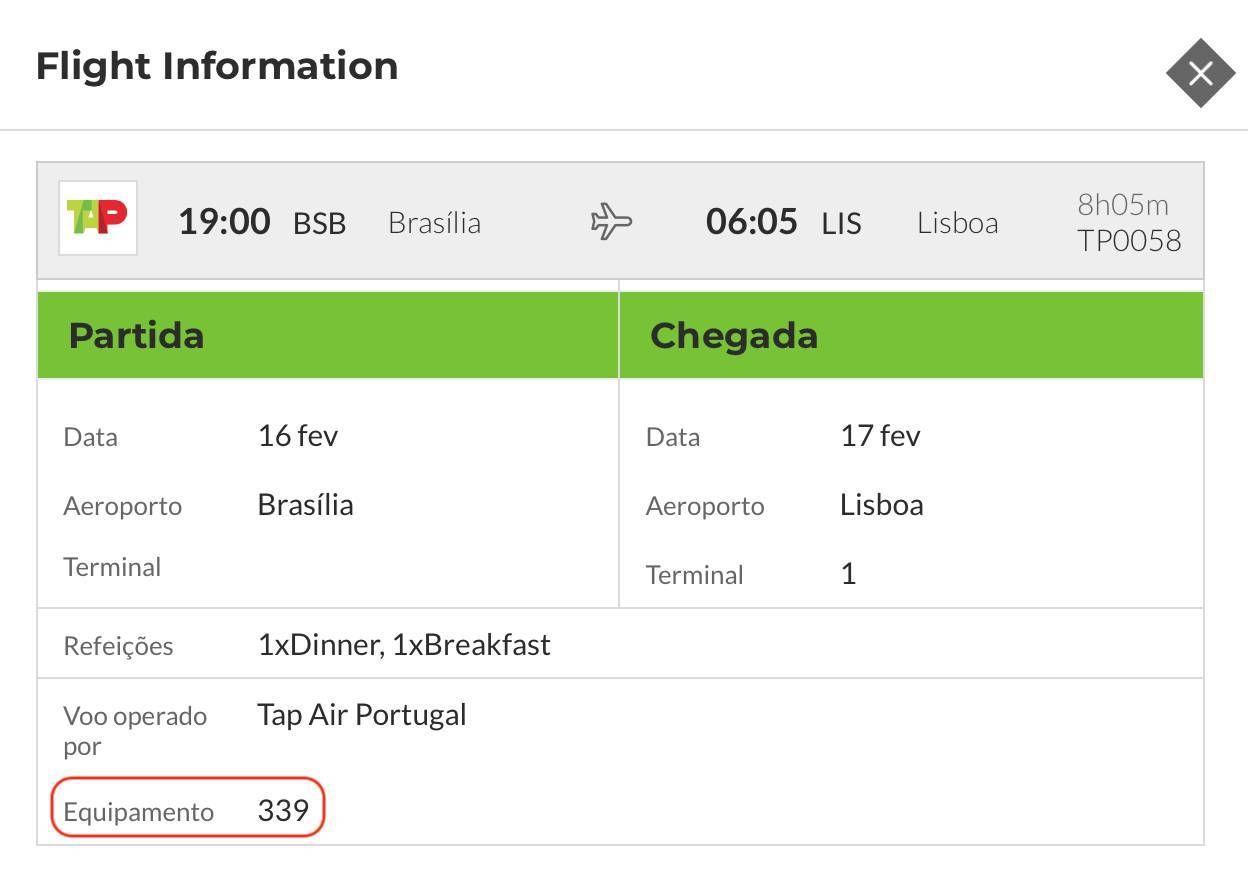The image size is (1248, 872).
Task: Click the Equipamento label
Action: [x=139, y=812]
